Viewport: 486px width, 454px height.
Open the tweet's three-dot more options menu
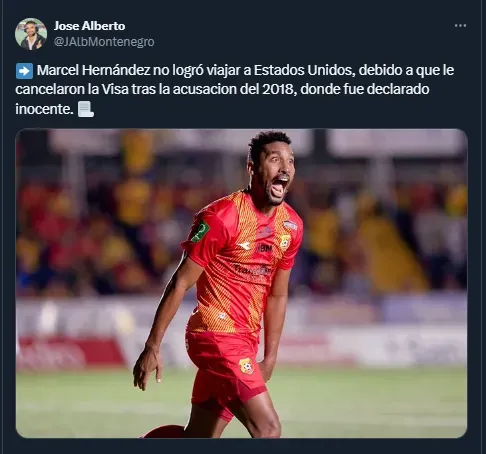pyautogui.click(x=460, y=26)
